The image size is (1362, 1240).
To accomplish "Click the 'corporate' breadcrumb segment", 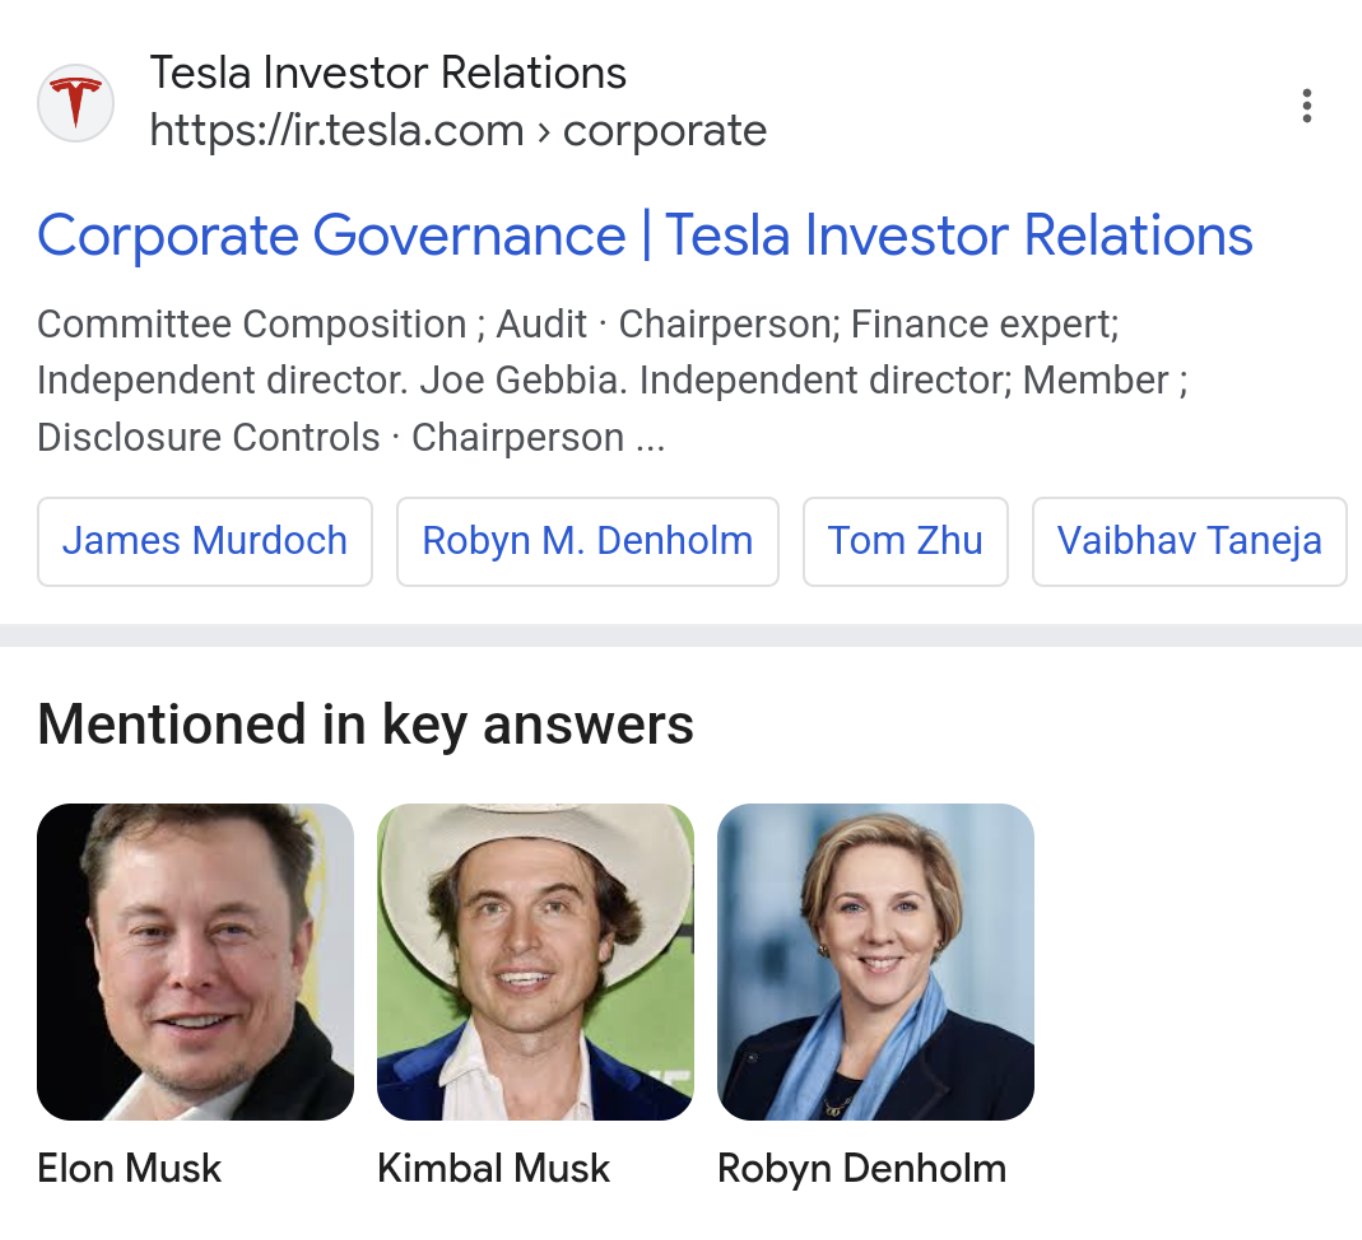I will click(x=664, y=131).
